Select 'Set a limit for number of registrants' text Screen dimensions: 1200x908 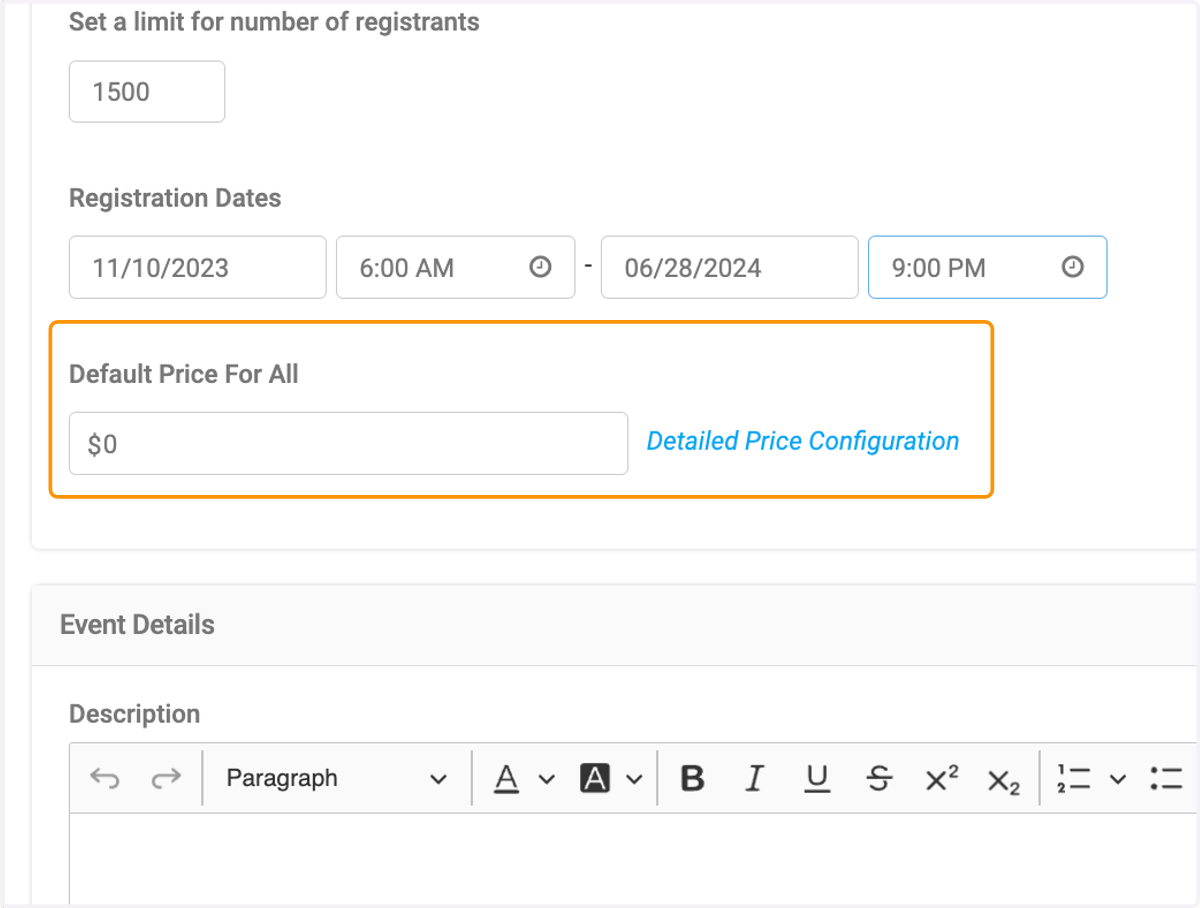[274, 22]
